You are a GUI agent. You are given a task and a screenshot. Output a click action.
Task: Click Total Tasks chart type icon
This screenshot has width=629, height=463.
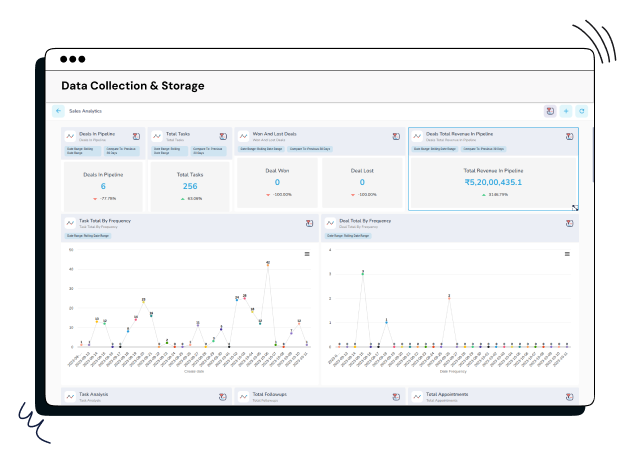[x=157, y=136]
